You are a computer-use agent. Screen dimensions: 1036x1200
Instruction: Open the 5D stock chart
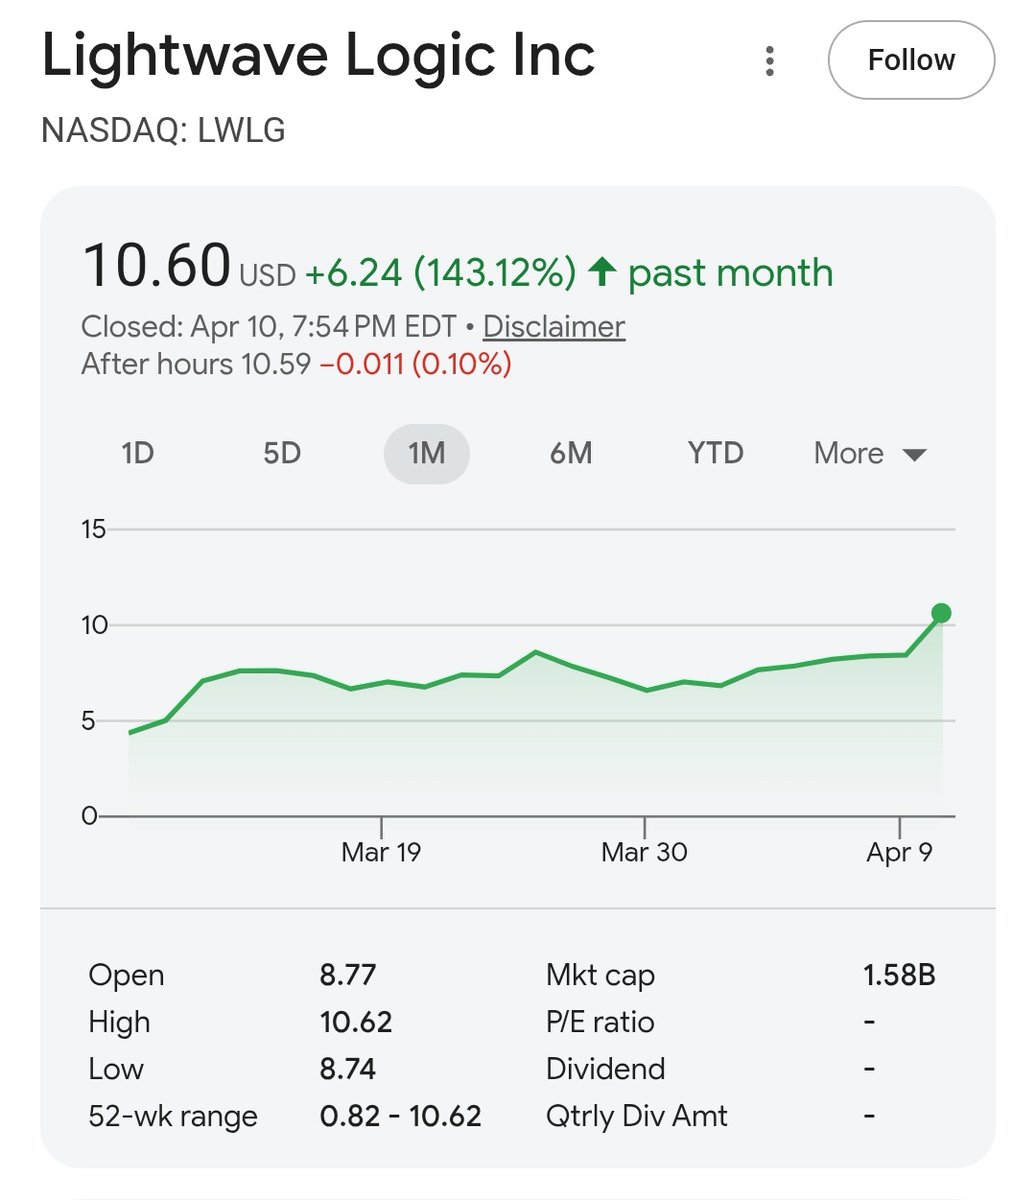[283, 453]
